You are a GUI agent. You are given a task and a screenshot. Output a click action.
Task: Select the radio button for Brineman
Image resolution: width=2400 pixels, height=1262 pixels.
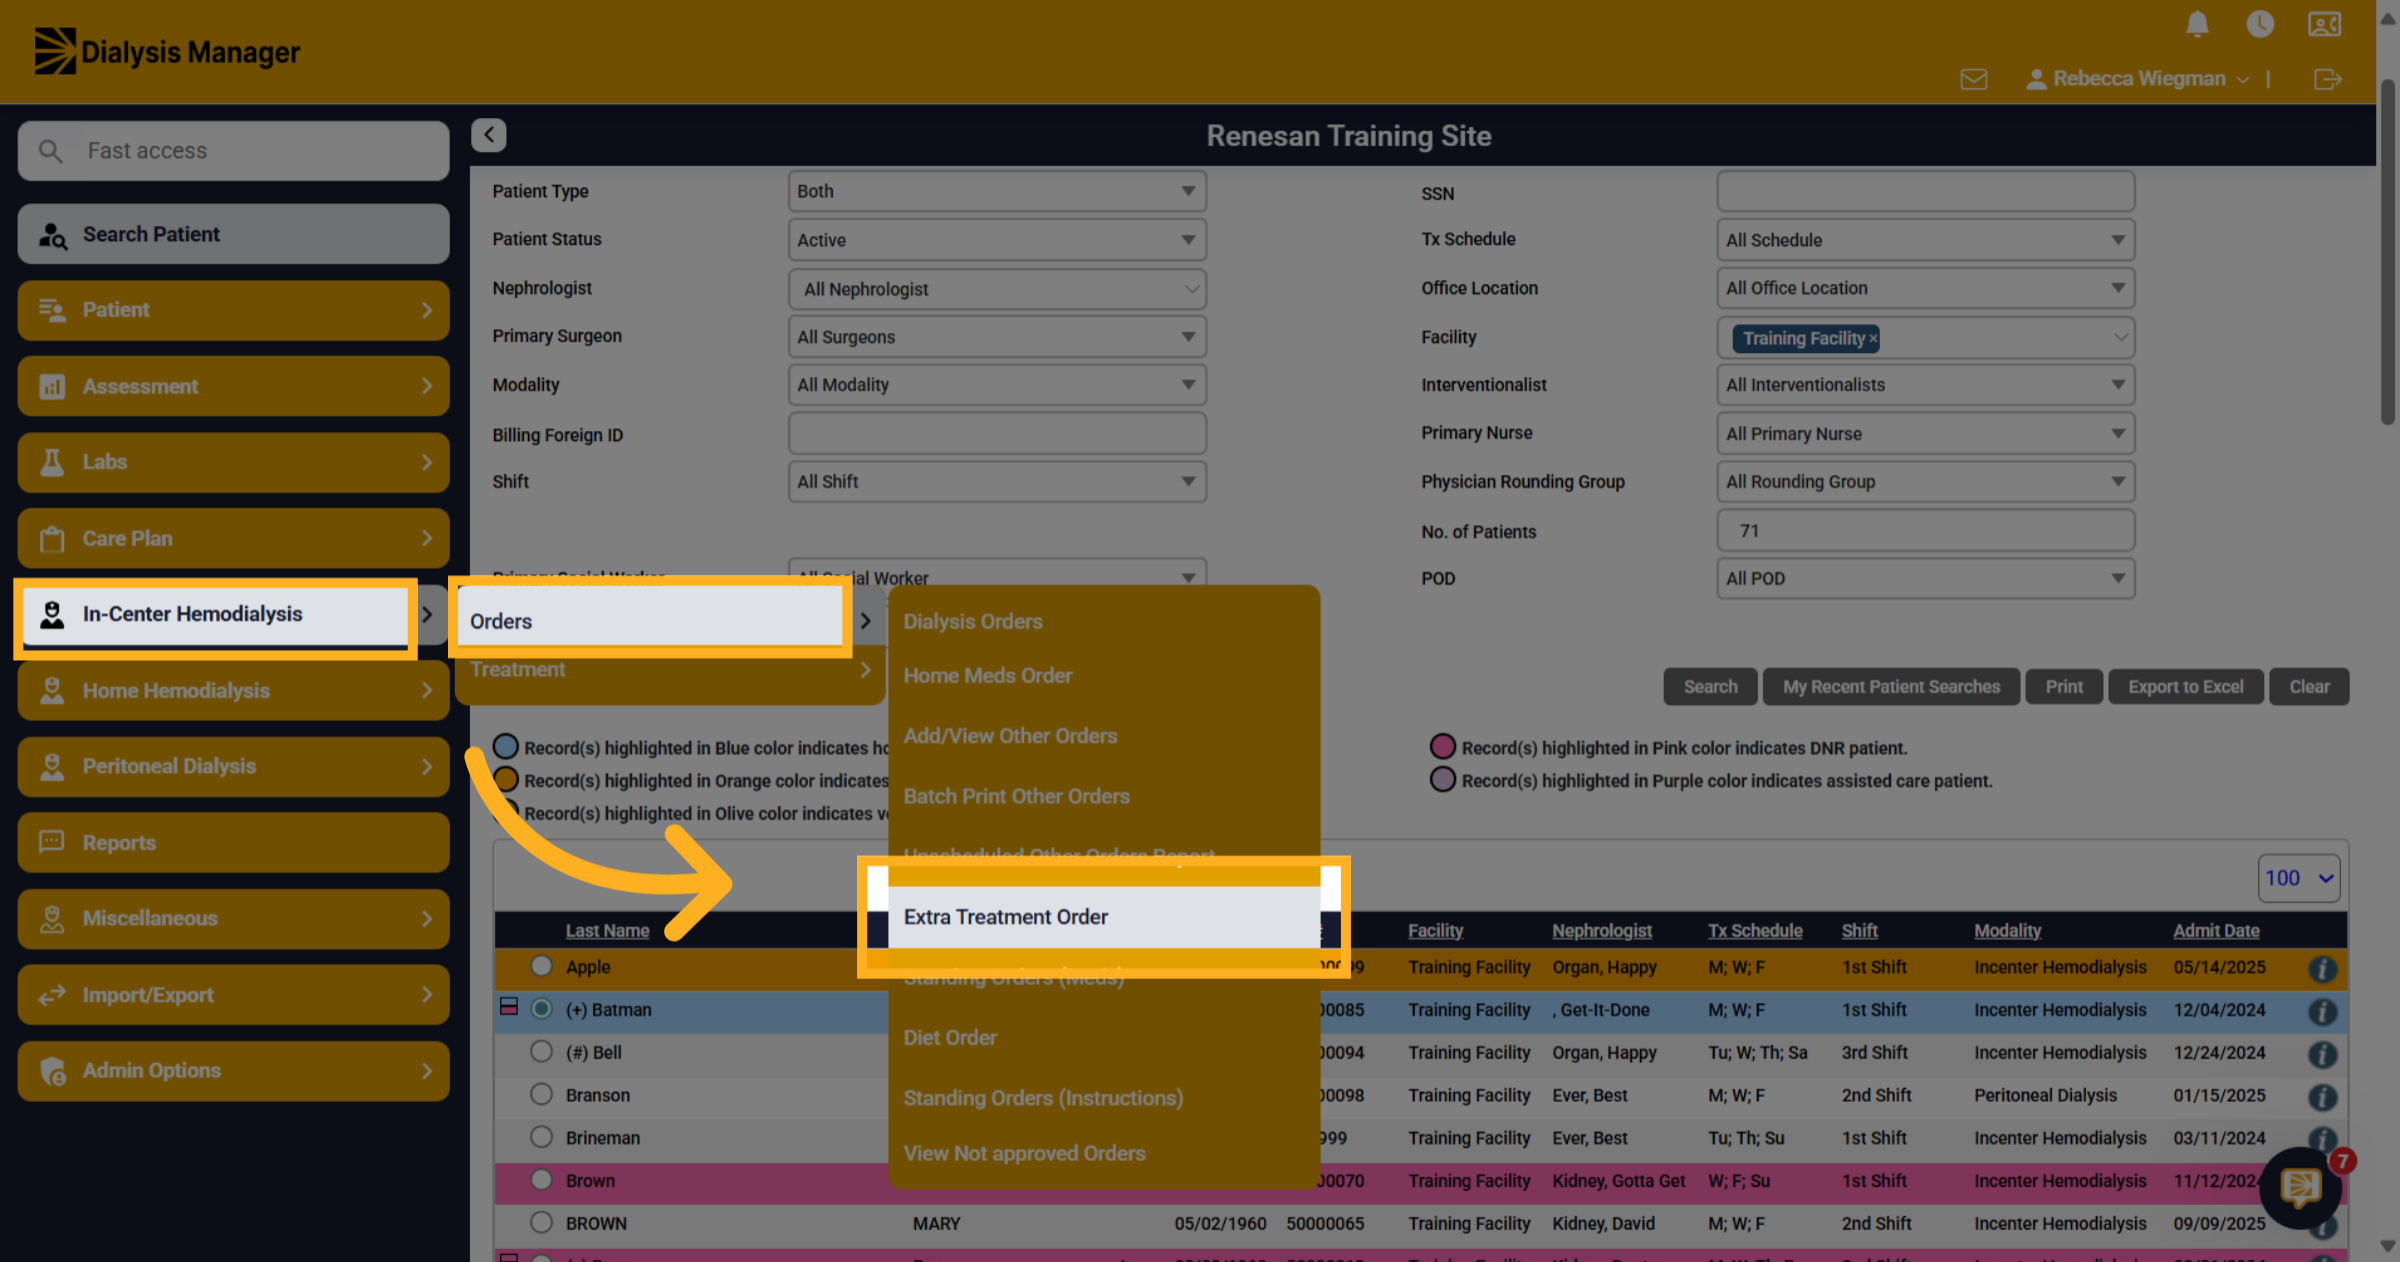click(x=541, y=1137)
